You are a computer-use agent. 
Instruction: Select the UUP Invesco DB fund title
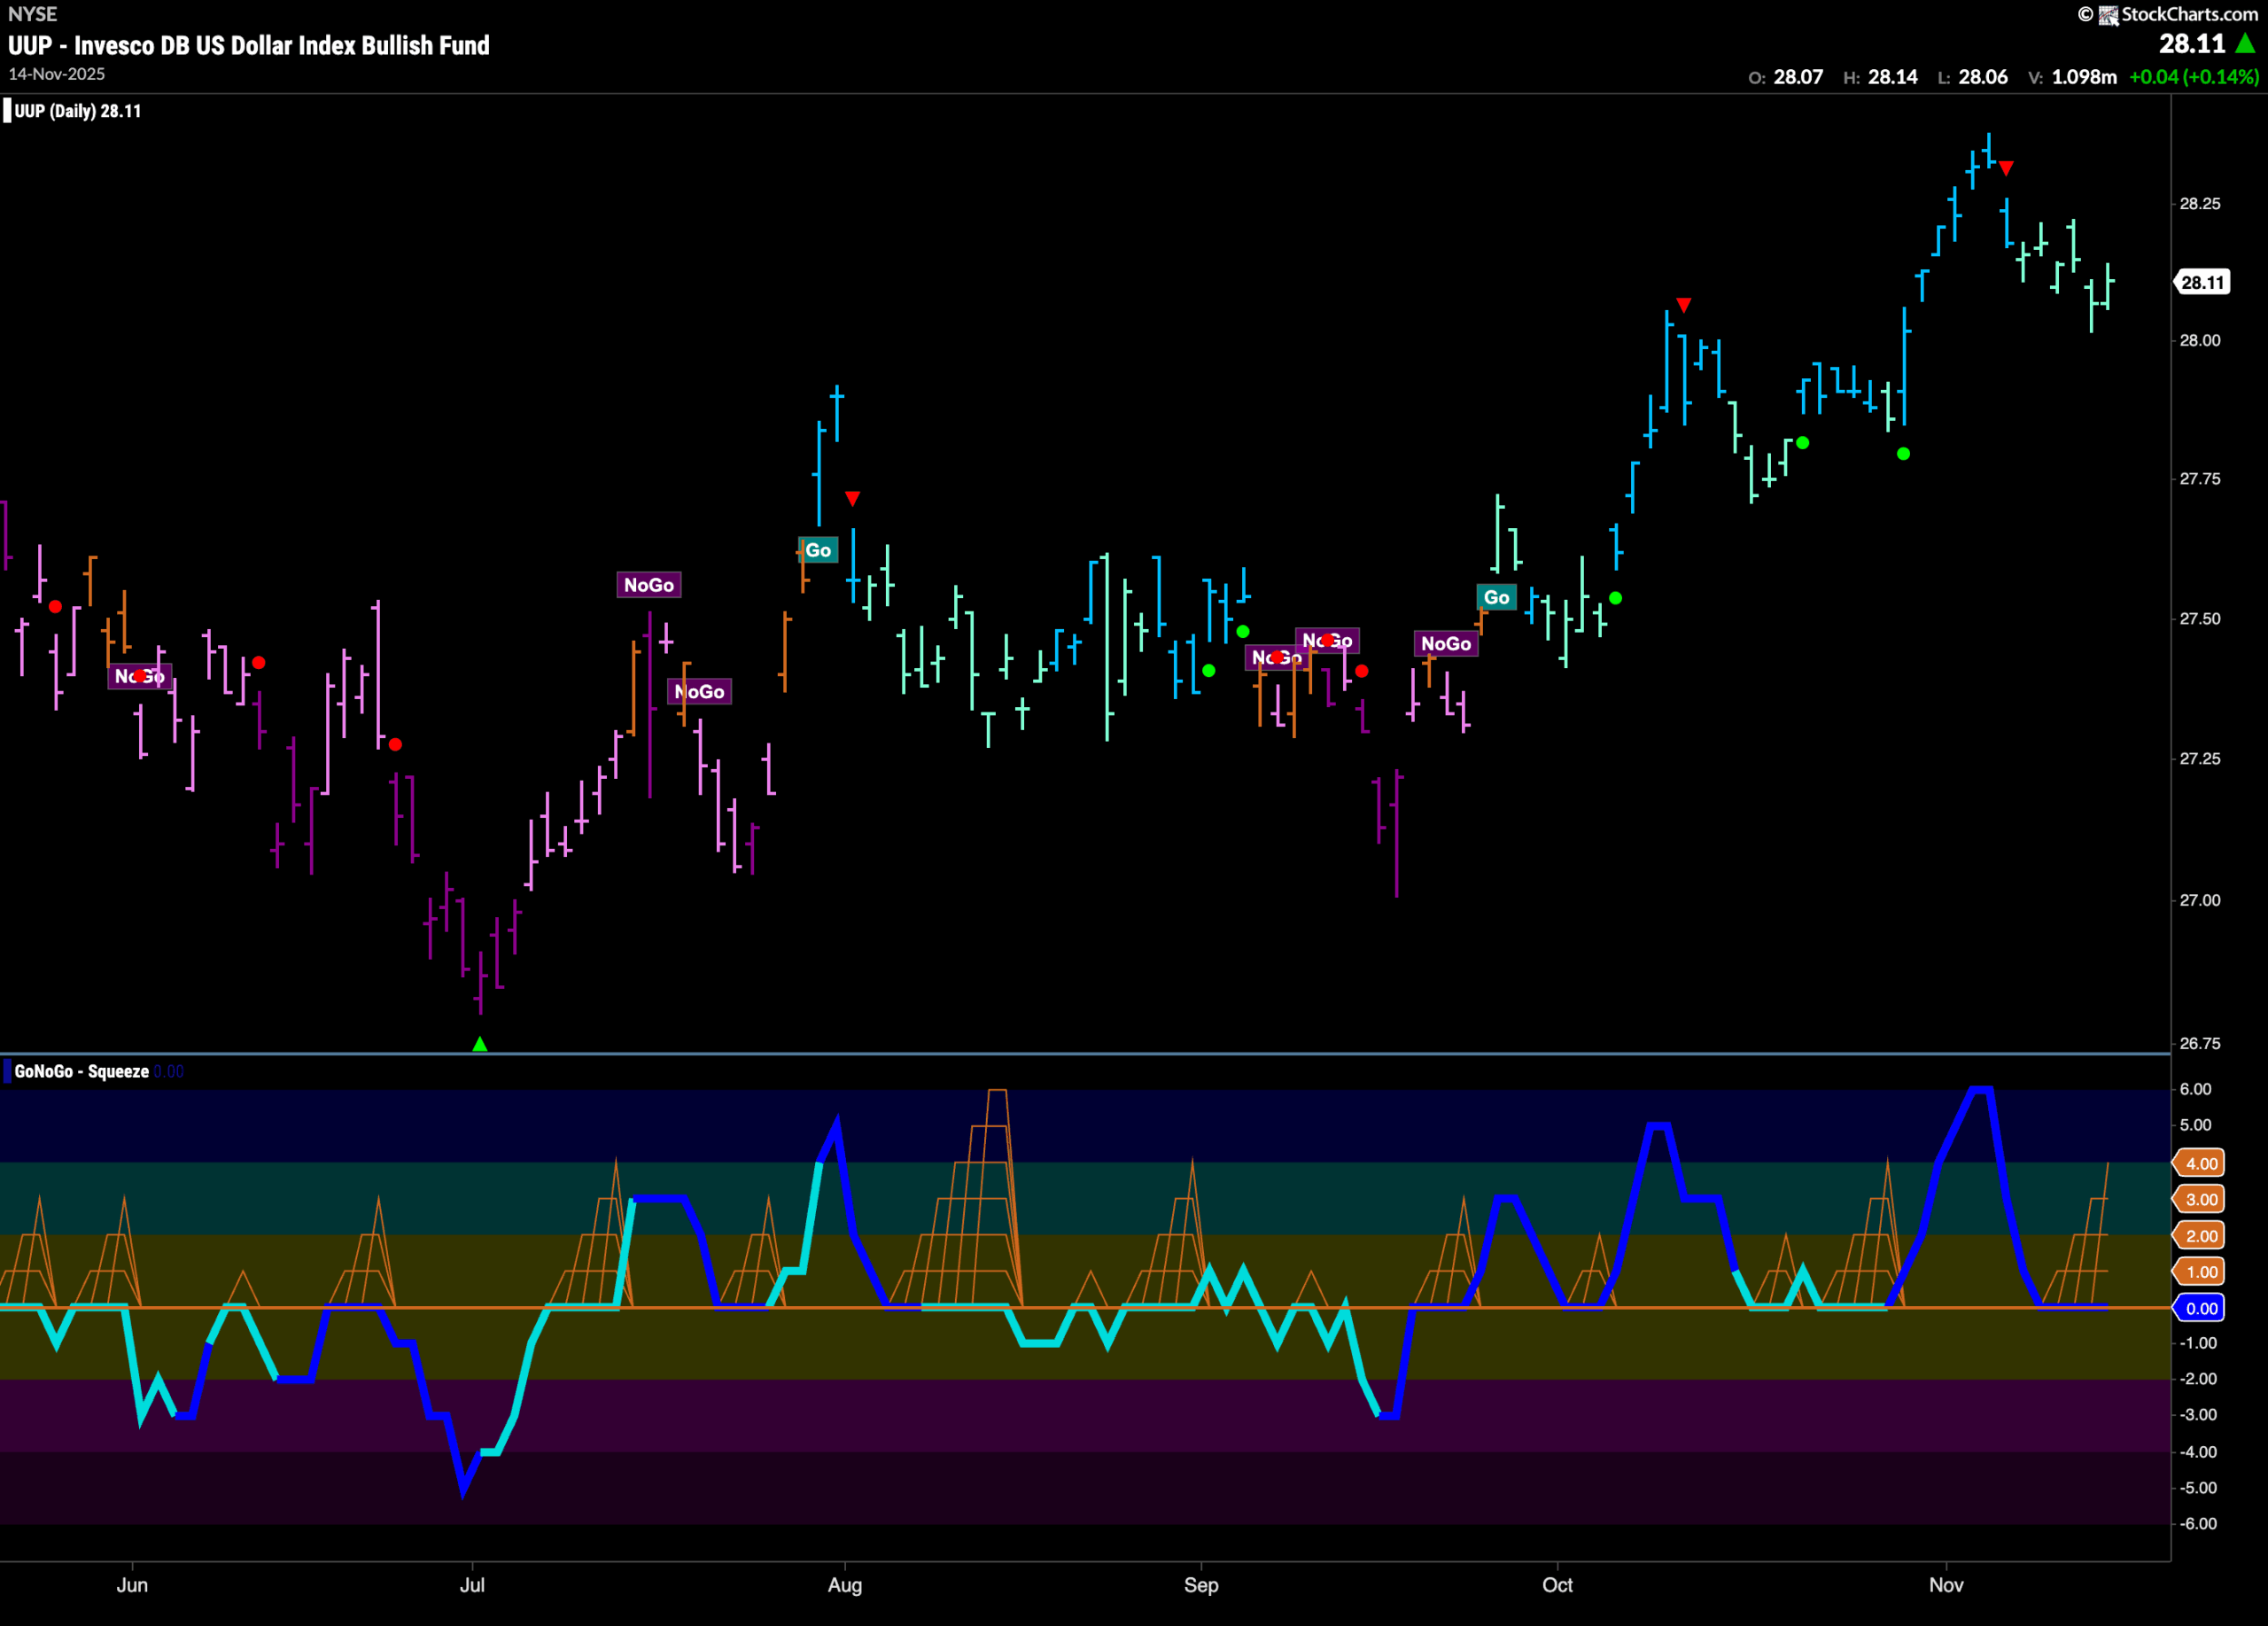(x=249, y=45)
